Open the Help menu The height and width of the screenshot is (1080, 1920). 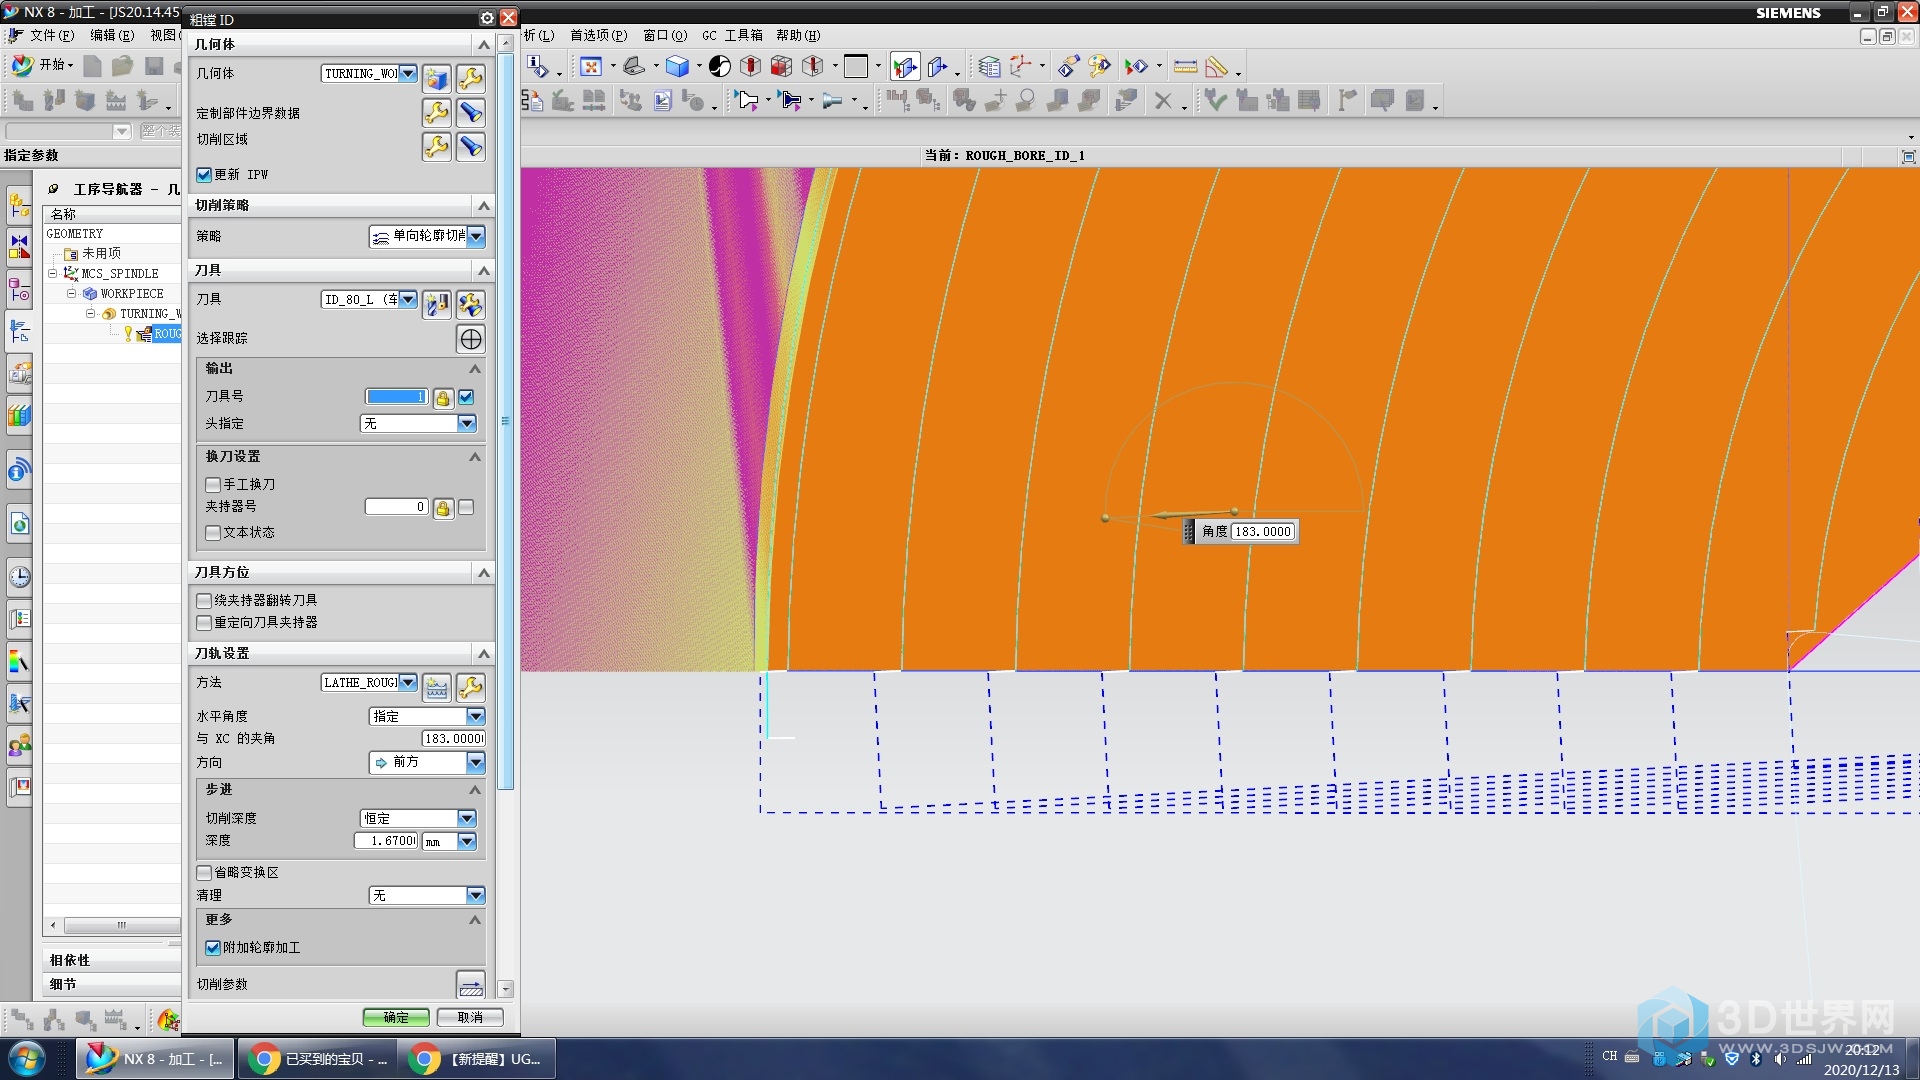pos(797,35)
